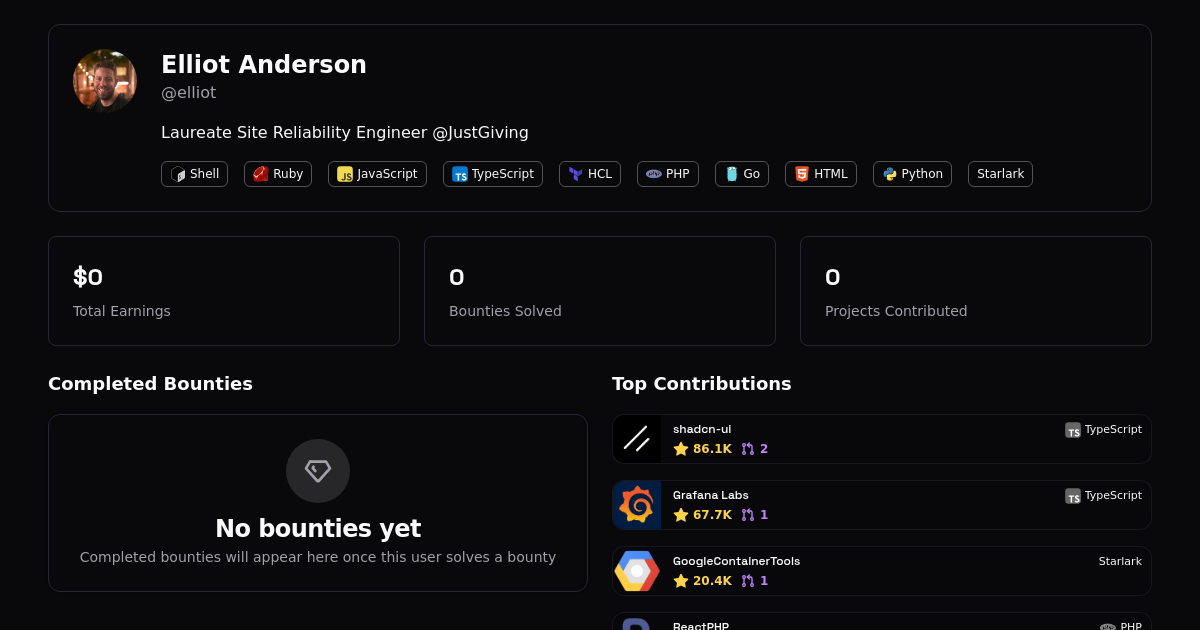Screen dimensions: 1200x630
Task: Click the Python logo icon
Action: (x=890, y=174)
